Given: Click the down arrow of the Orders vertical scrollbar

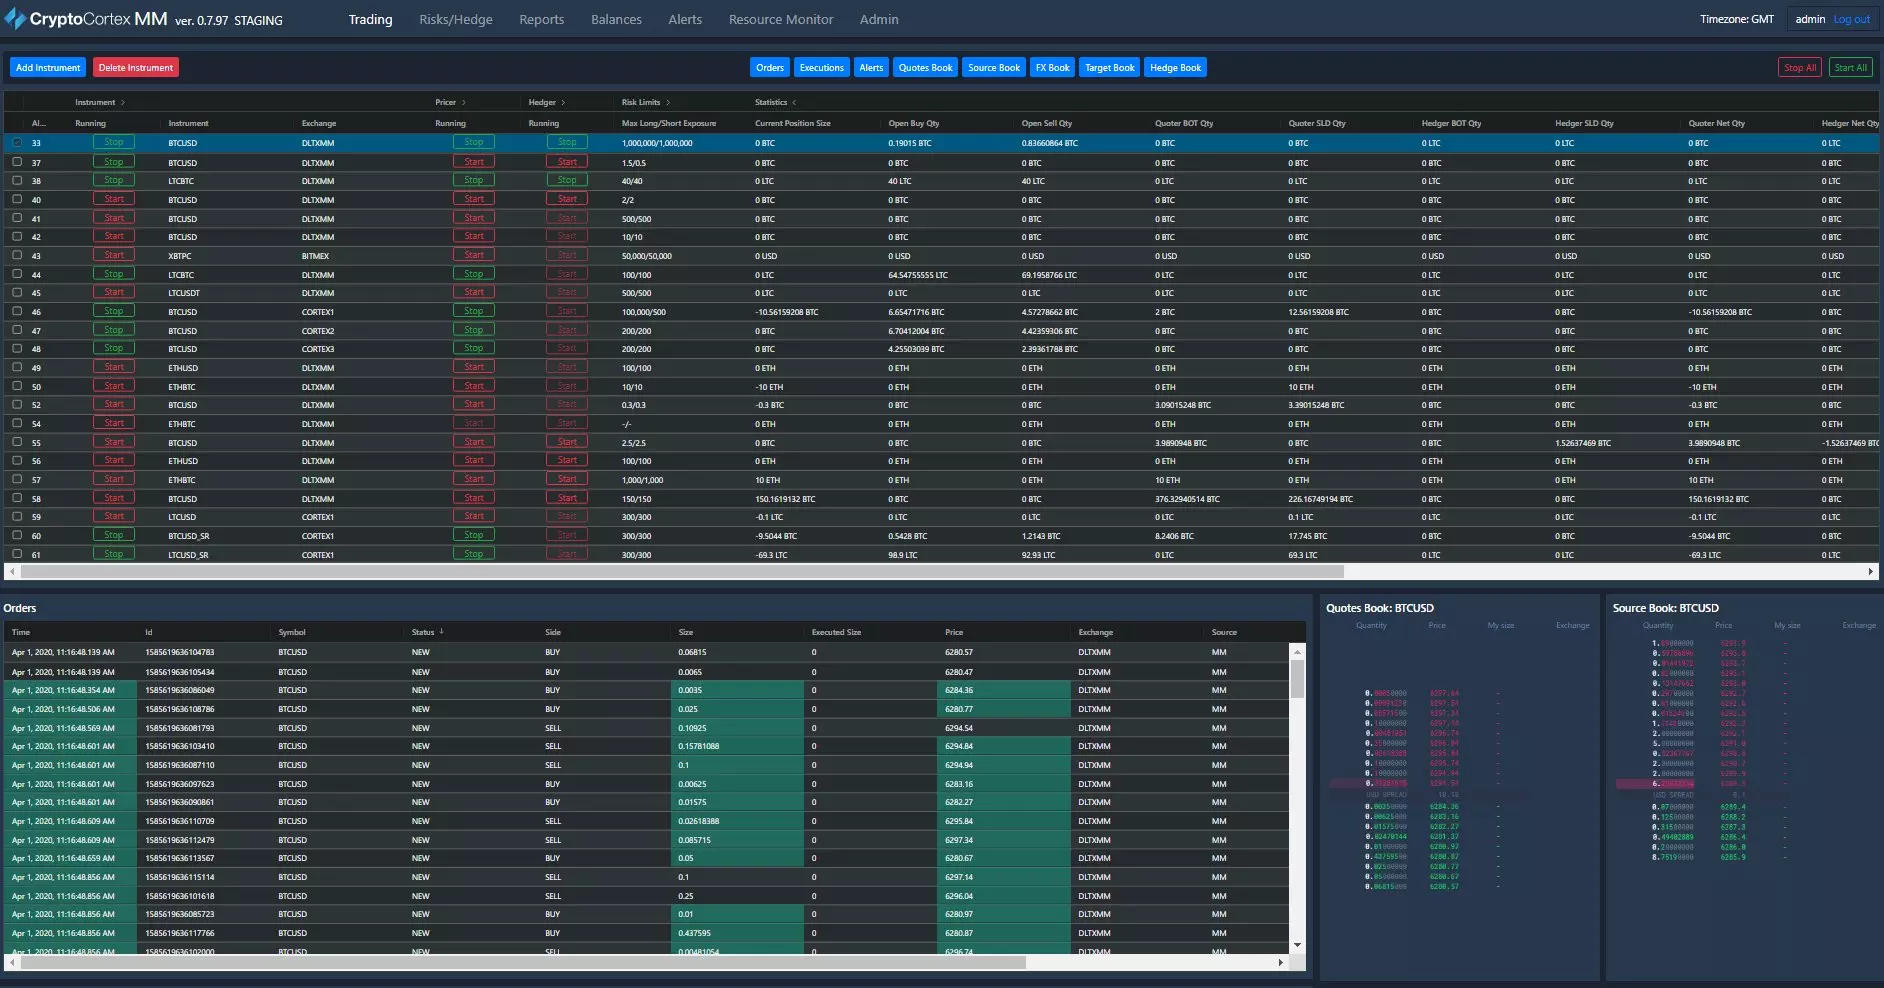Looking at the screenshot, I should pos(1297,945).
